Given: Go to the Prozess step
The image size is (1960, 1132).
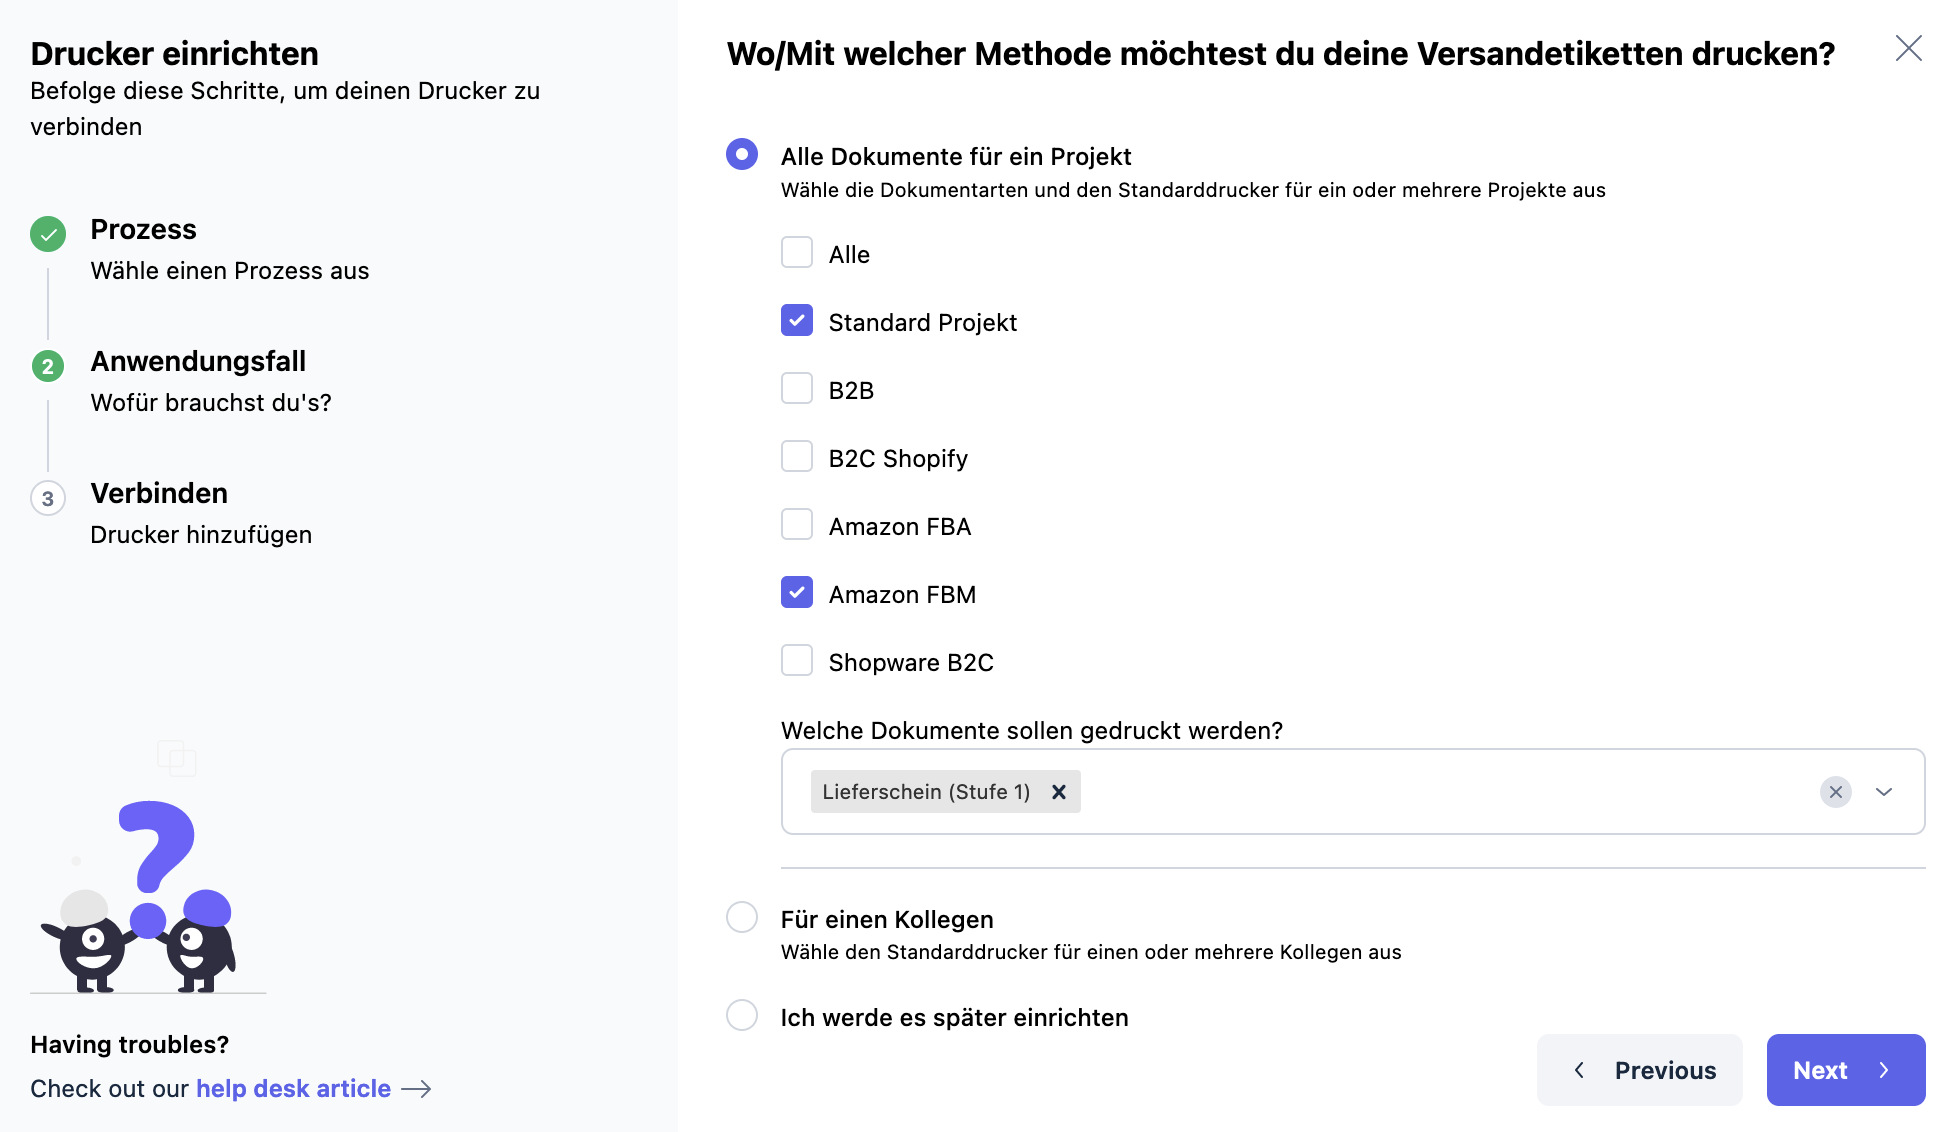Looking at the screenshot, I should pos(143,230).
